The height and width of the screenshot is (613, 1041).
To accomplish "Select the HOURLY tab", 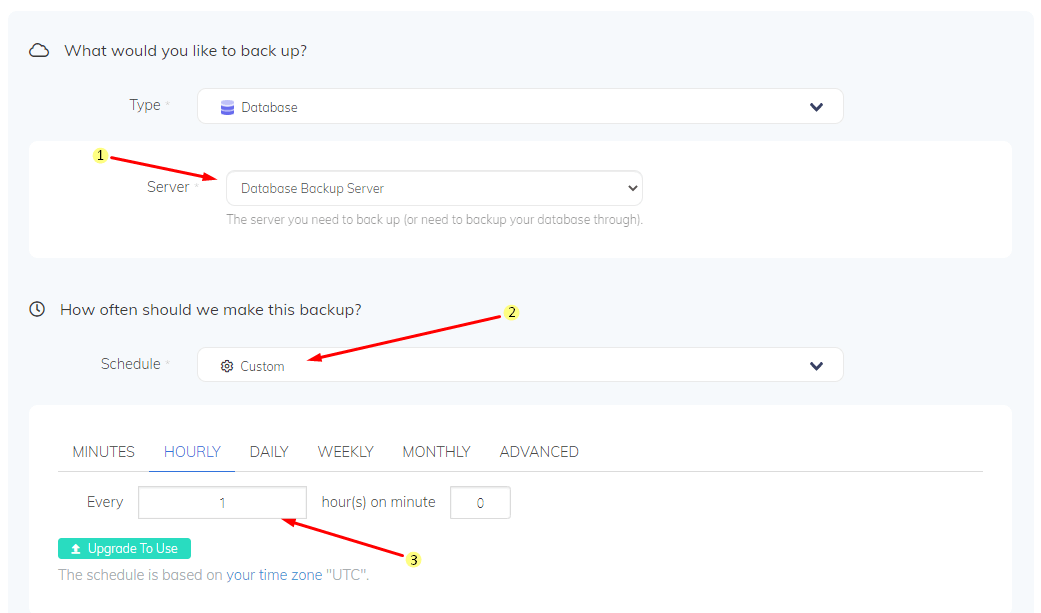I will pos(192,452).
